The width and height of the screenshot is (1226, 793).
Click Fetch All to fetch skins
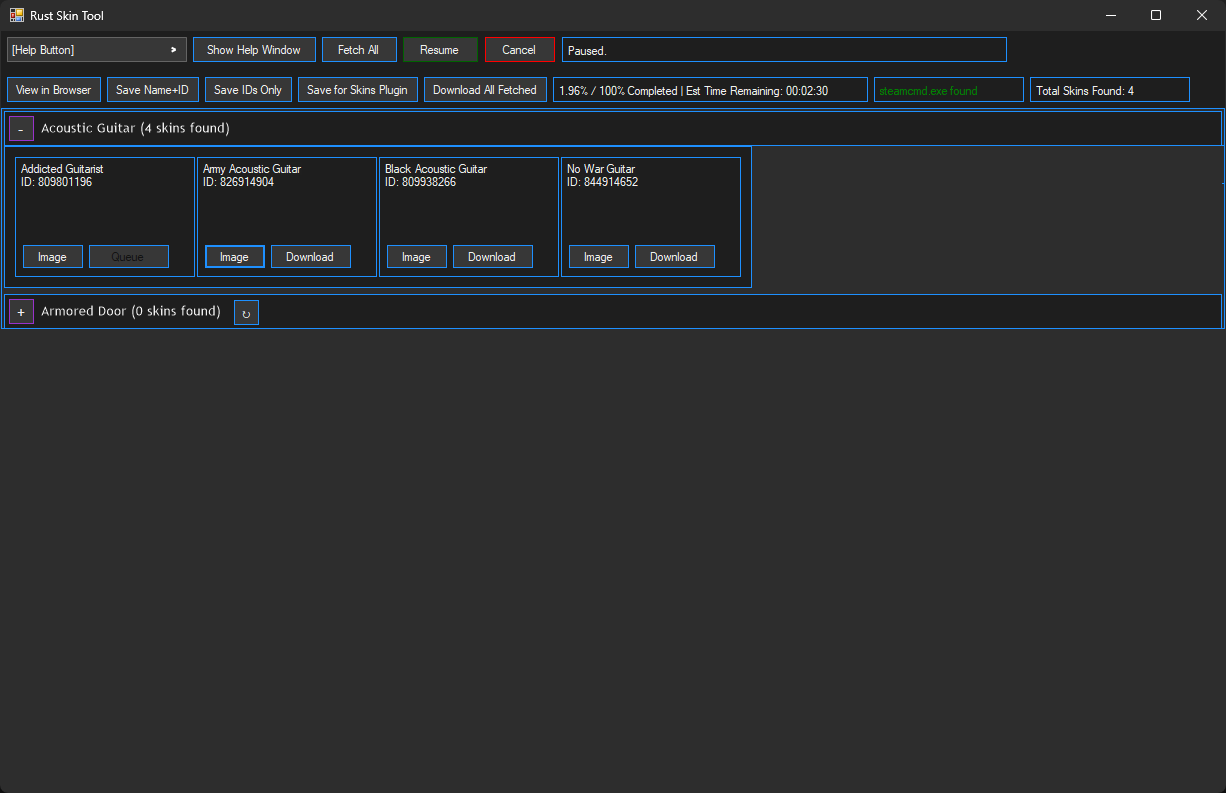[359, 49]
